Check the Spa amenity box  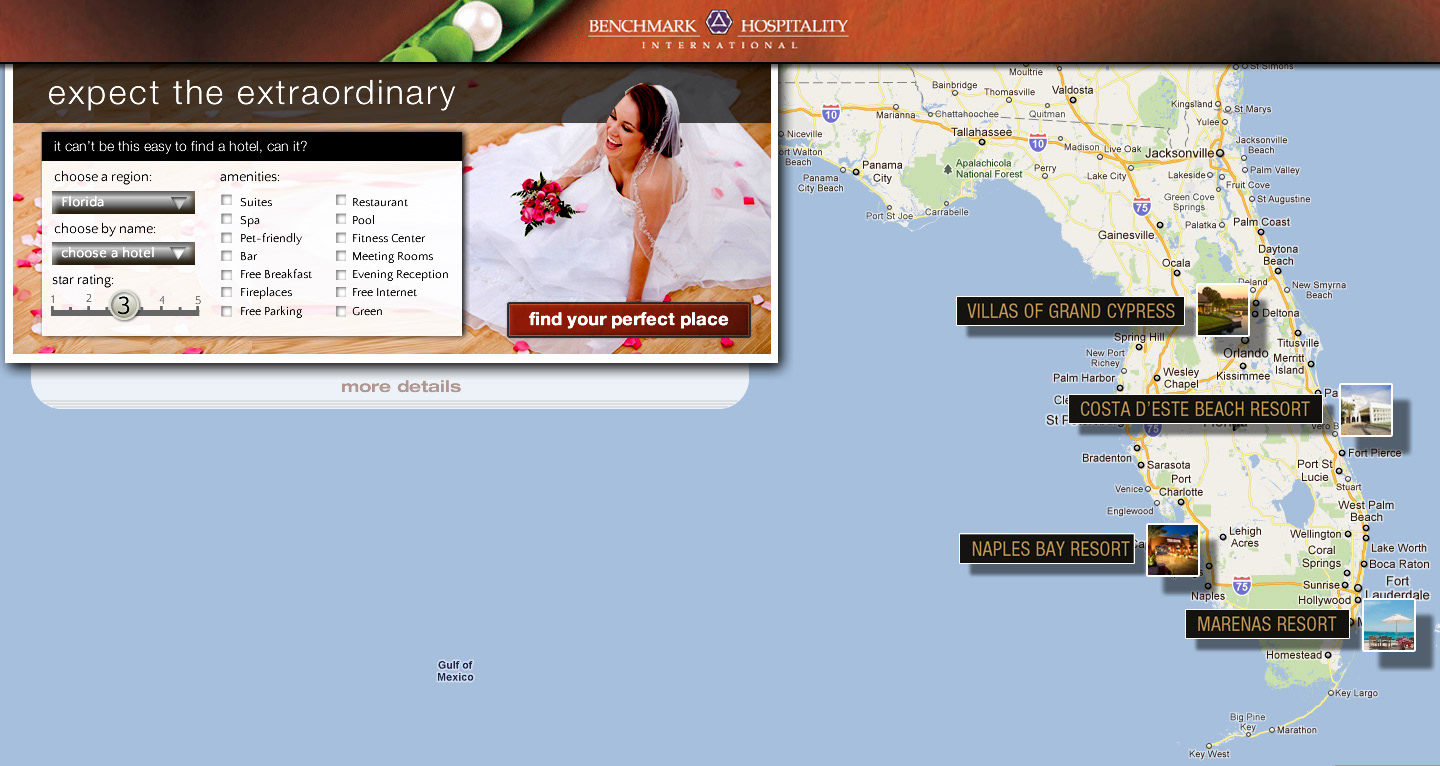point(227,219)
